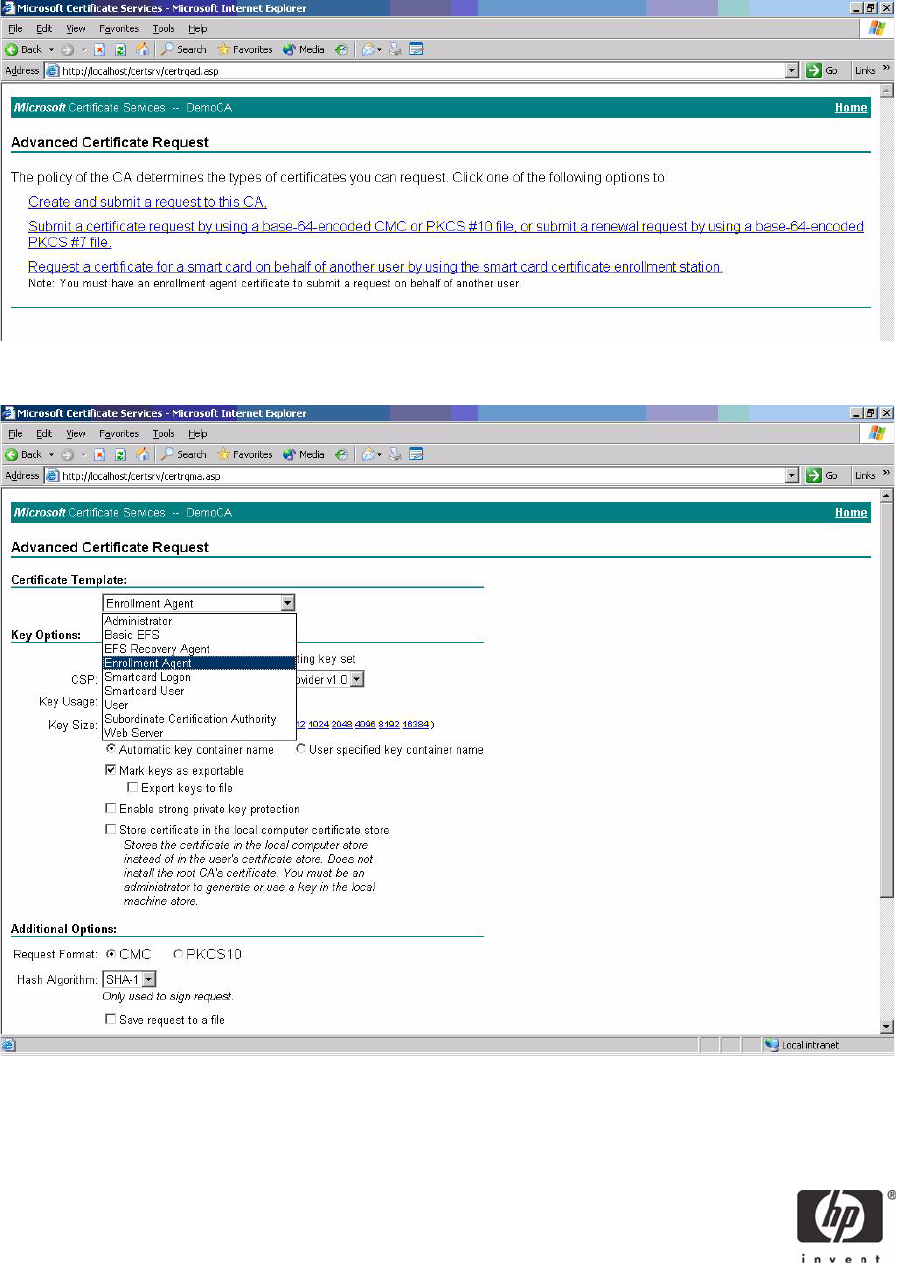Click Print icon in certrqad.asp window toolbar
The height and width of the screenshot is (1280, 897).
(396, 49)
